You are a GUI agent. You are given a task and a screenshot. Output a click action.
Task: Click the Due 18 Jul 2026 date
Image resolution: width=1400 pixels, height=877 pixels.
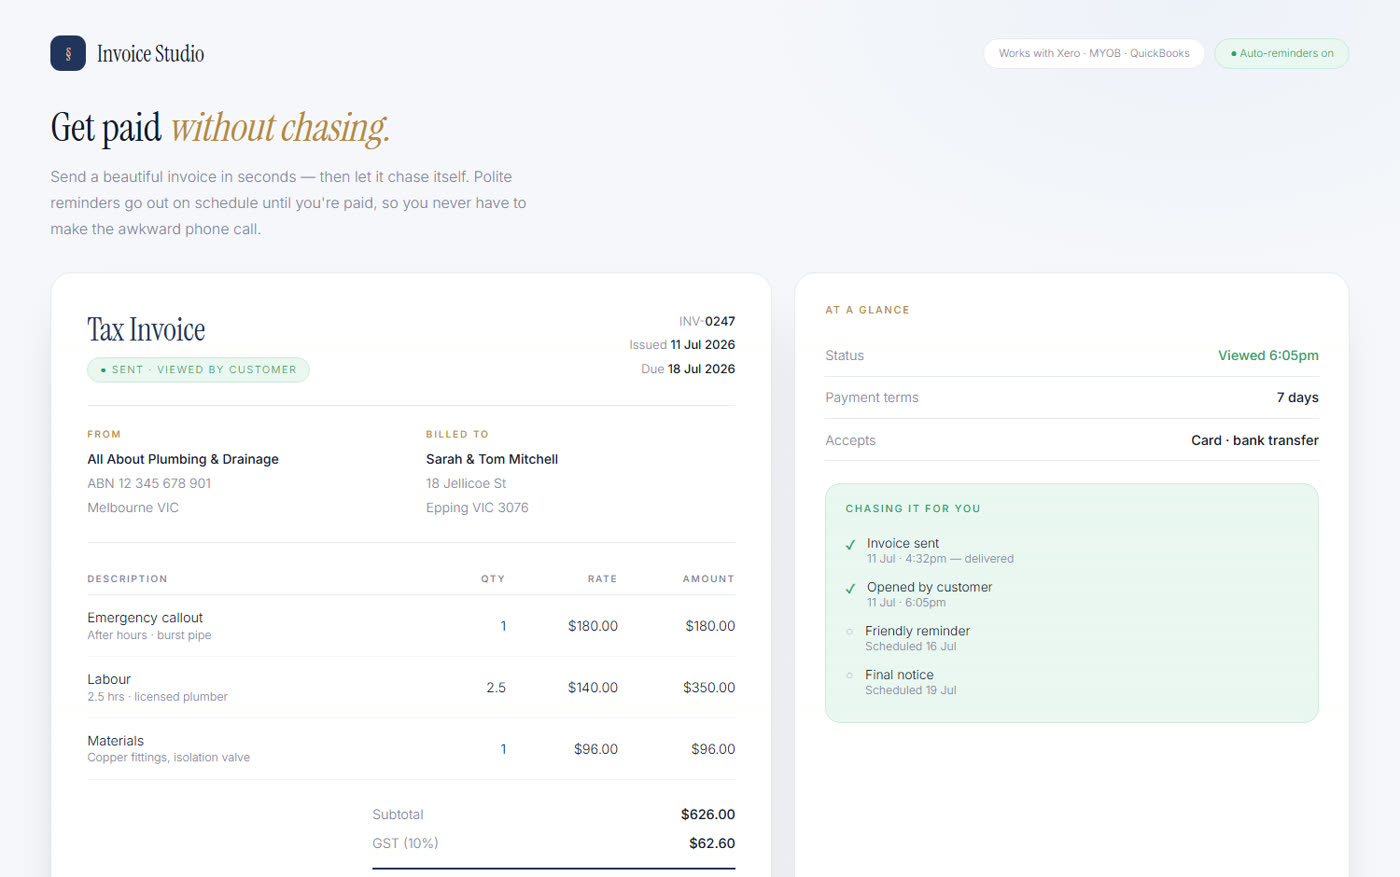coord(688,369)
